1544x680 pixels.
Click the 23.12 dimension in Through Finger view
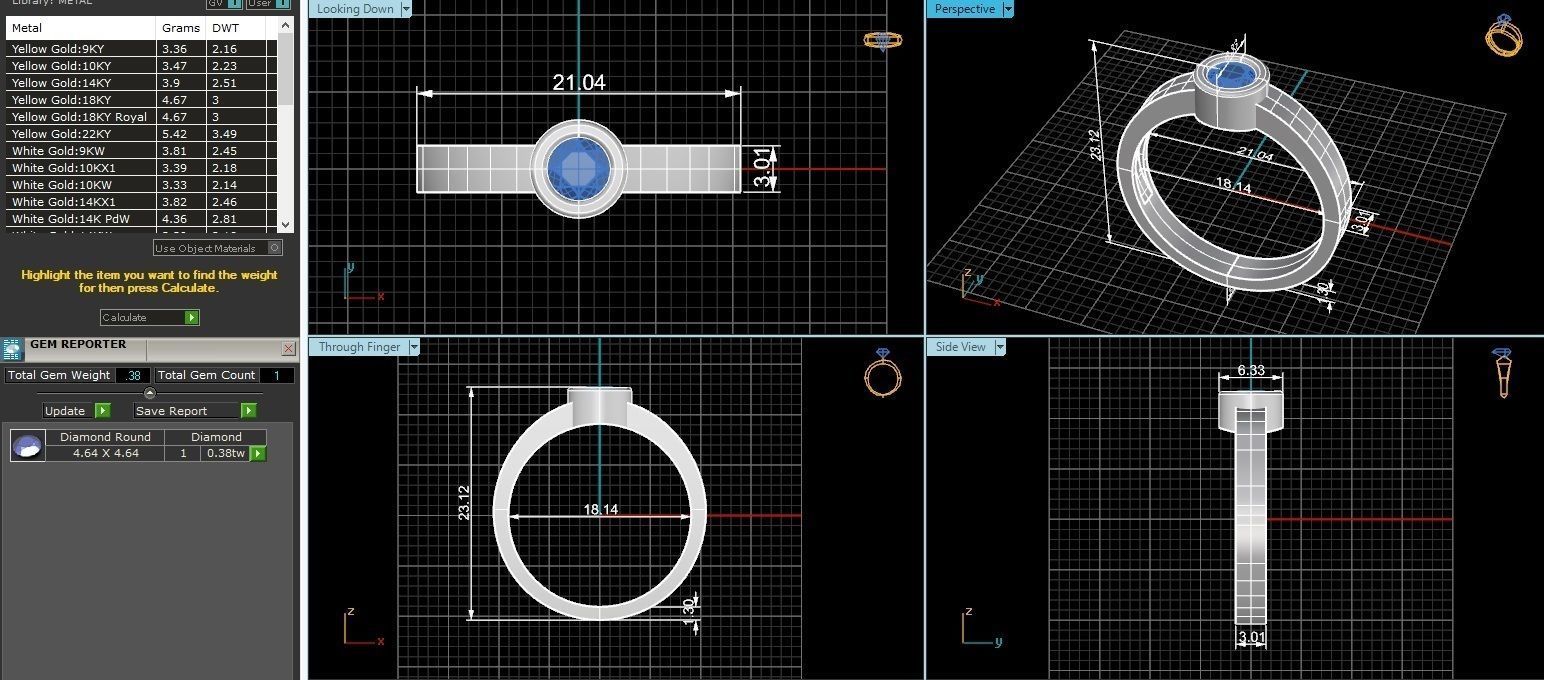(x=464, y=503)
